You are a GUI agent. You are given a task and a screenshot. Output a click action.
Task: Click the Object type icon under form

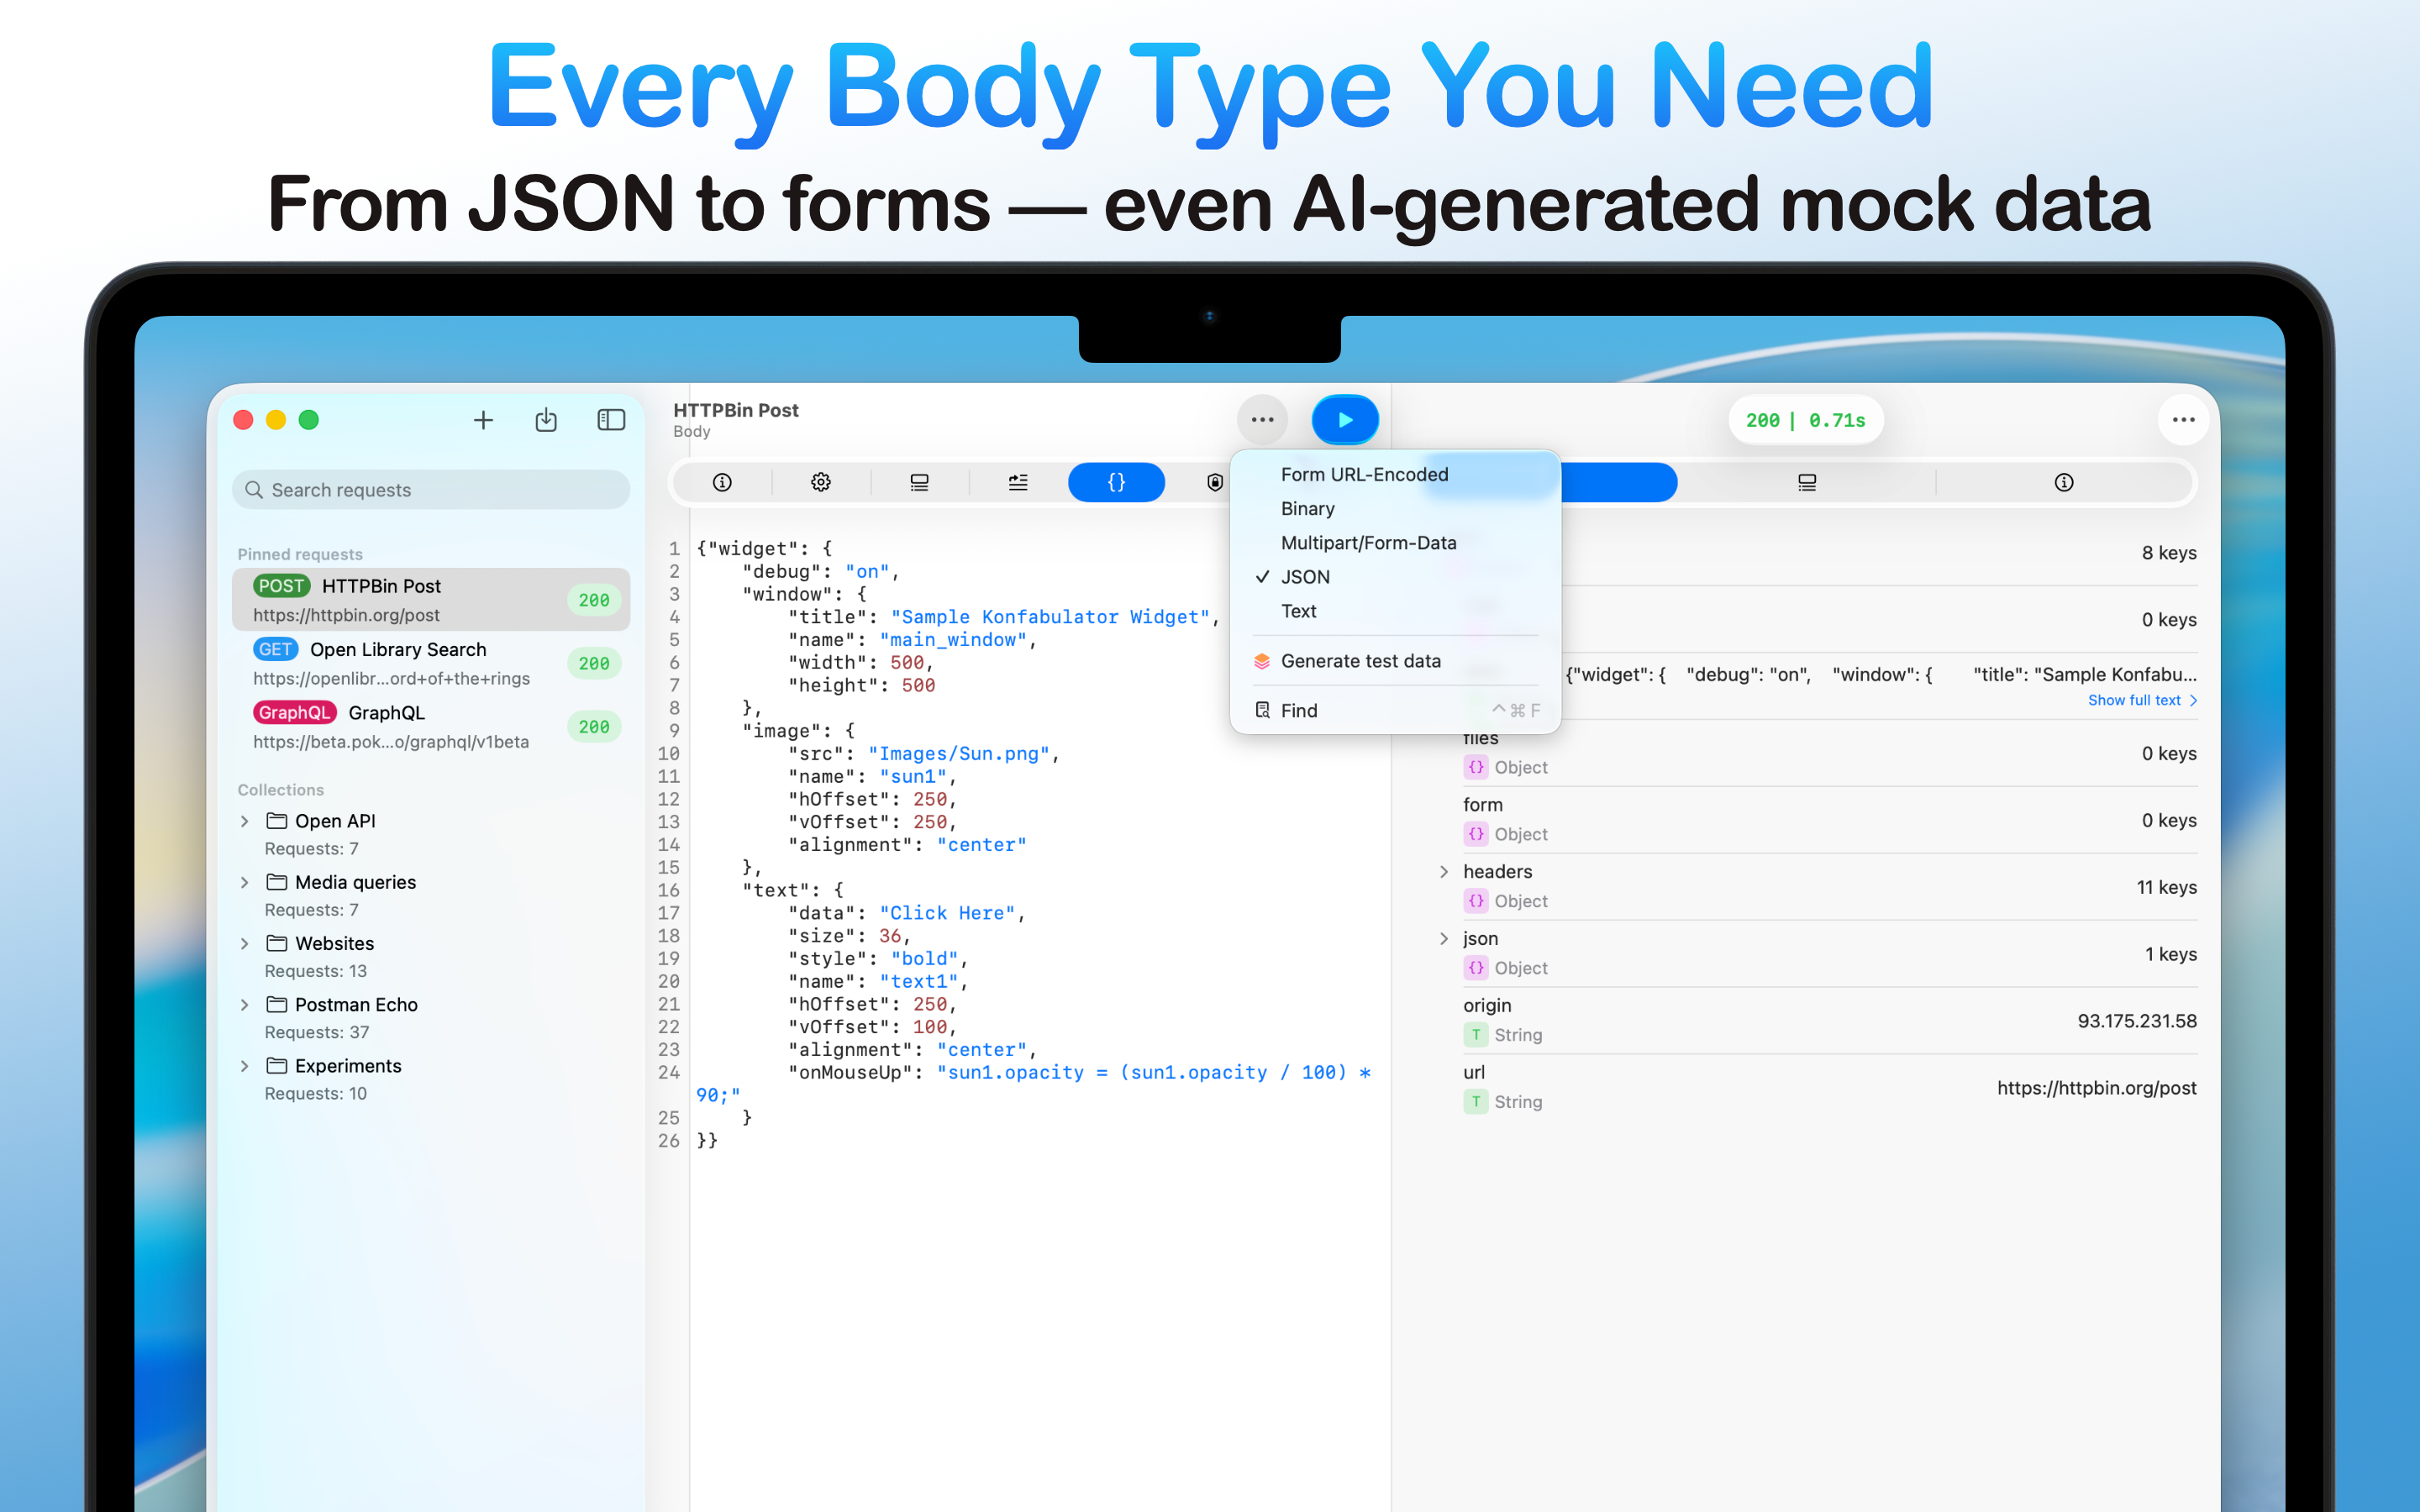tap(1475, 834)
